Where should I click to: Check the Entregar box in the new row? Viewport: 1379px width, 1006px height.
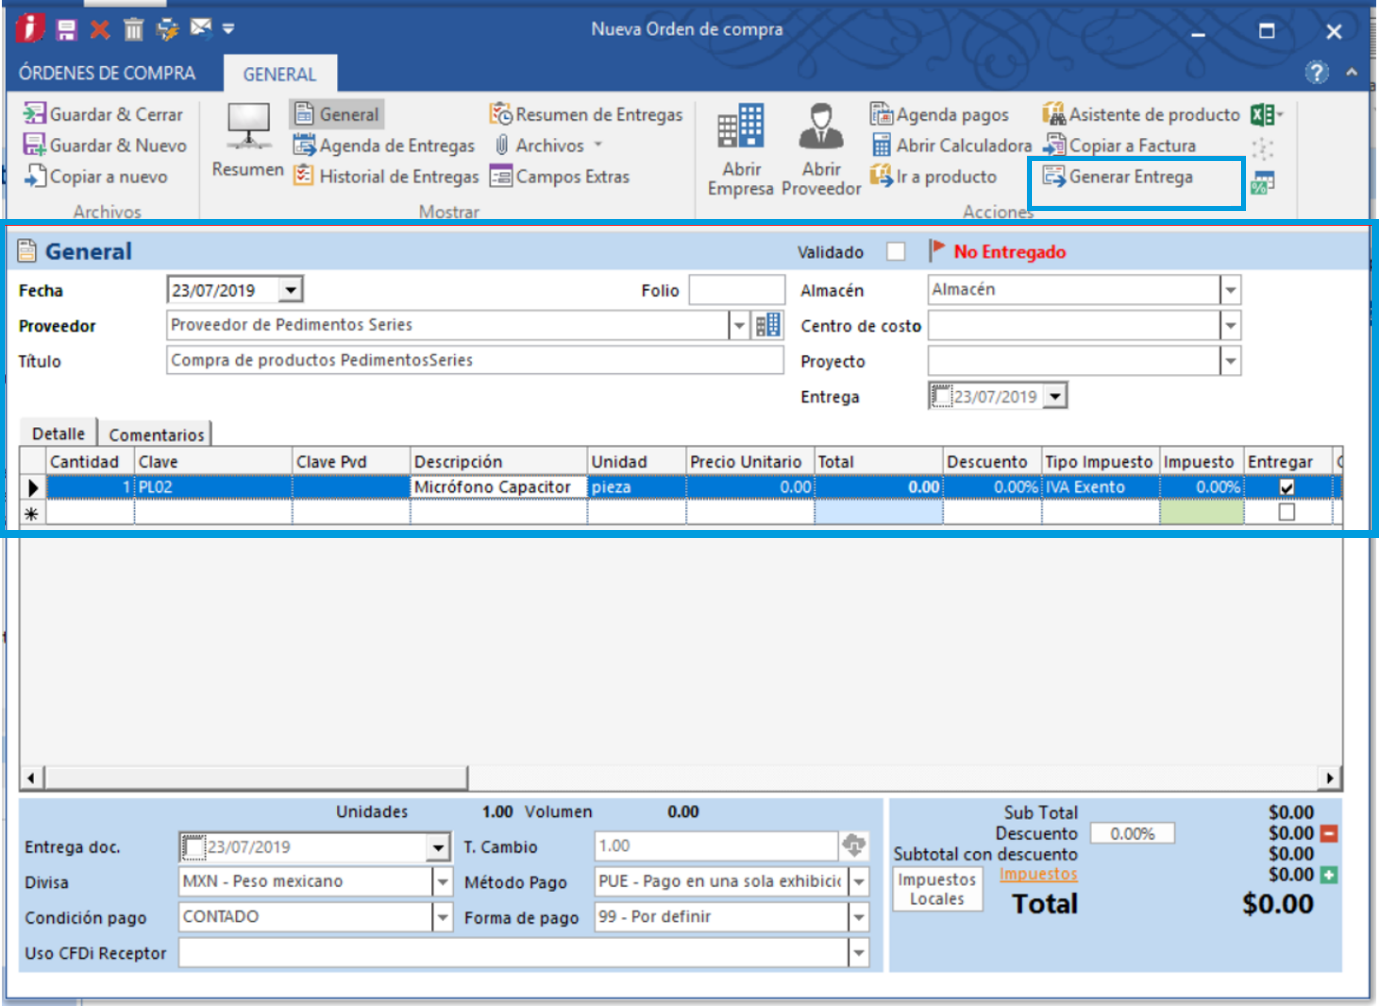[1287, 512]
